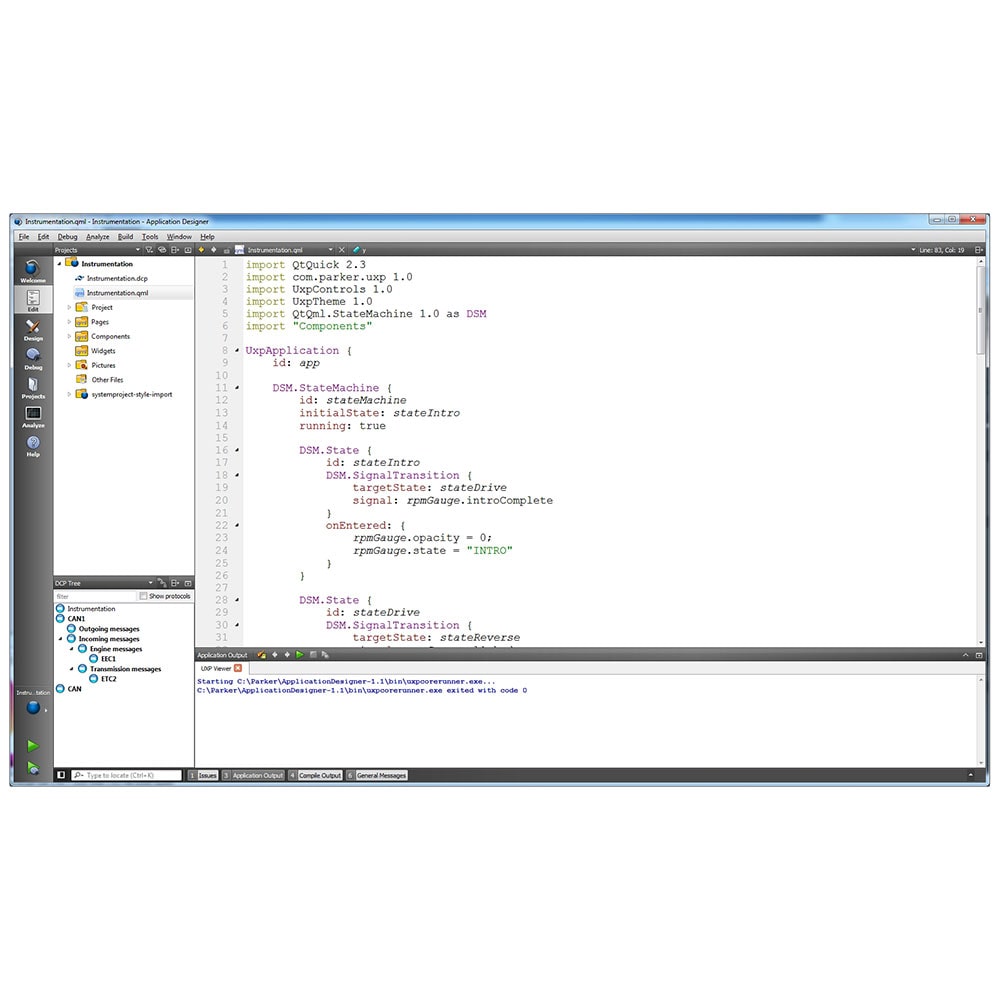Click the Type to locate search field
This screenshot has height=1000, width=1000.
tap(132, 775)
